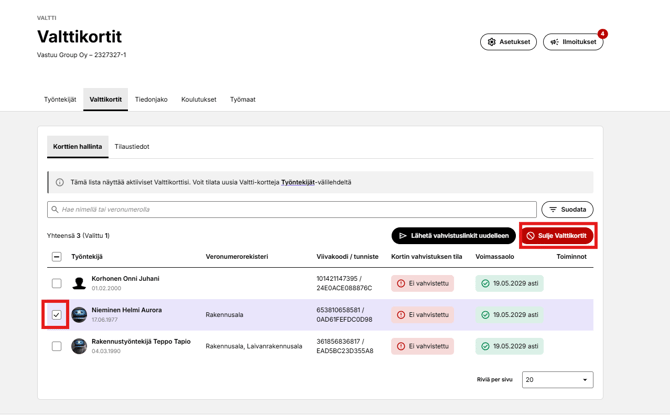Viewport: 670px width, 417px height.
Task: Switch to the Työntekijät tab
Action: coord(60,100)
